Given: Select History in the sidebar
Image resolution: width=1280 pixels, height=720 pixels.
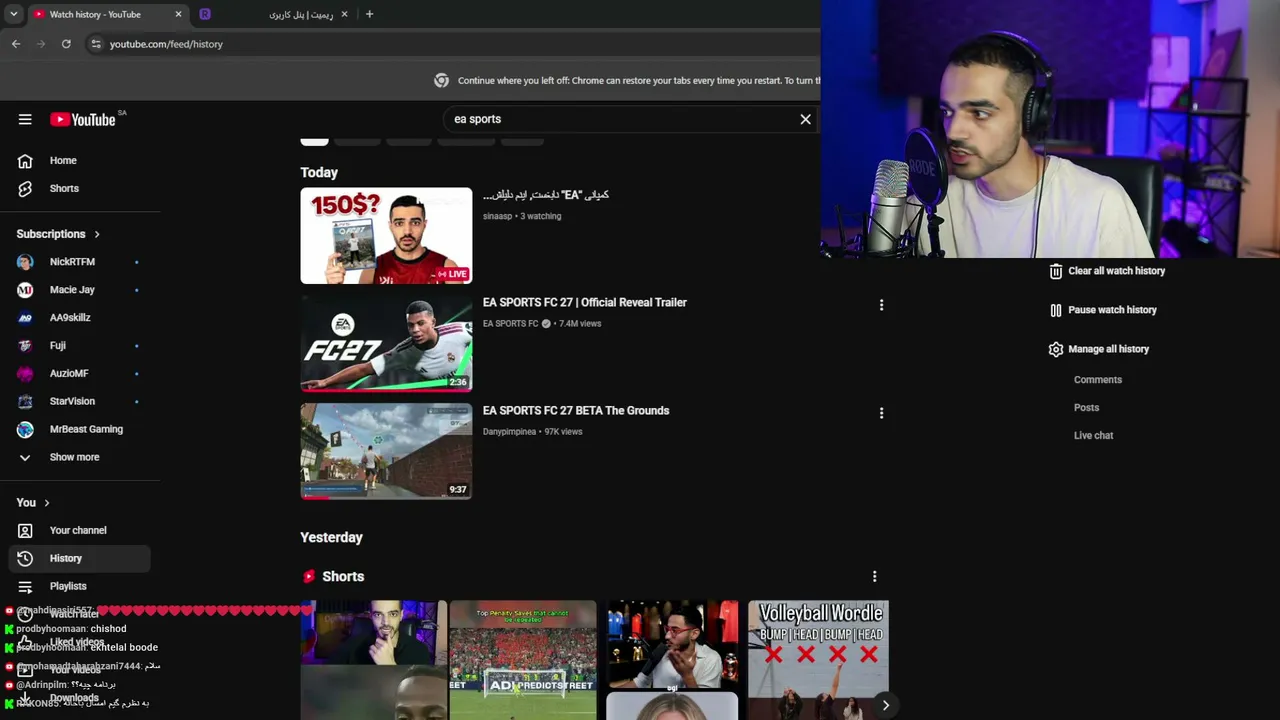Looking at the screenshot, I should click(x=80, y=558).
